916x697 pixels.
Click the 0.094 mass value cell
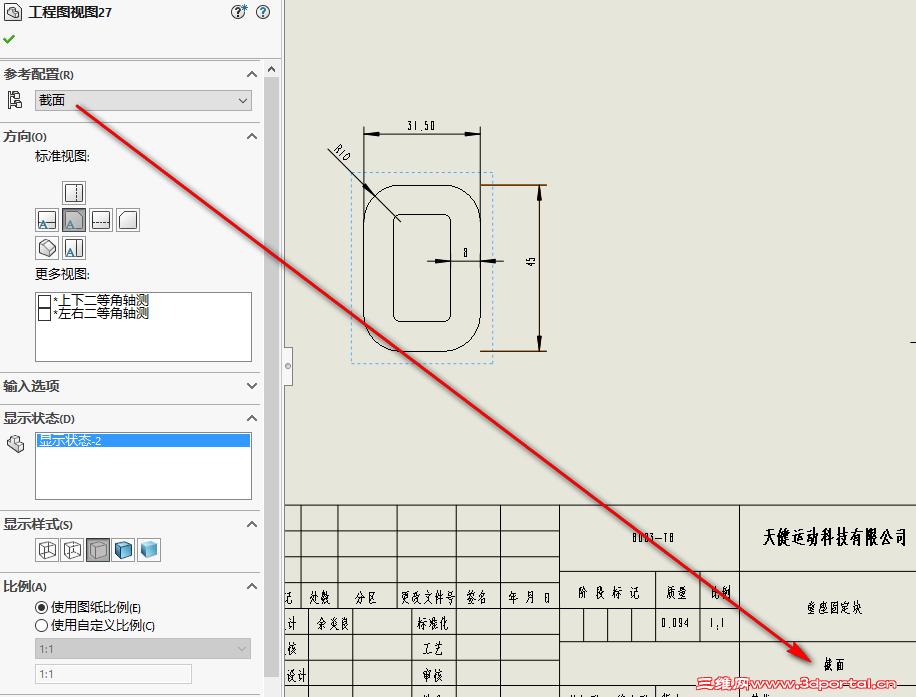click(675, 623)
